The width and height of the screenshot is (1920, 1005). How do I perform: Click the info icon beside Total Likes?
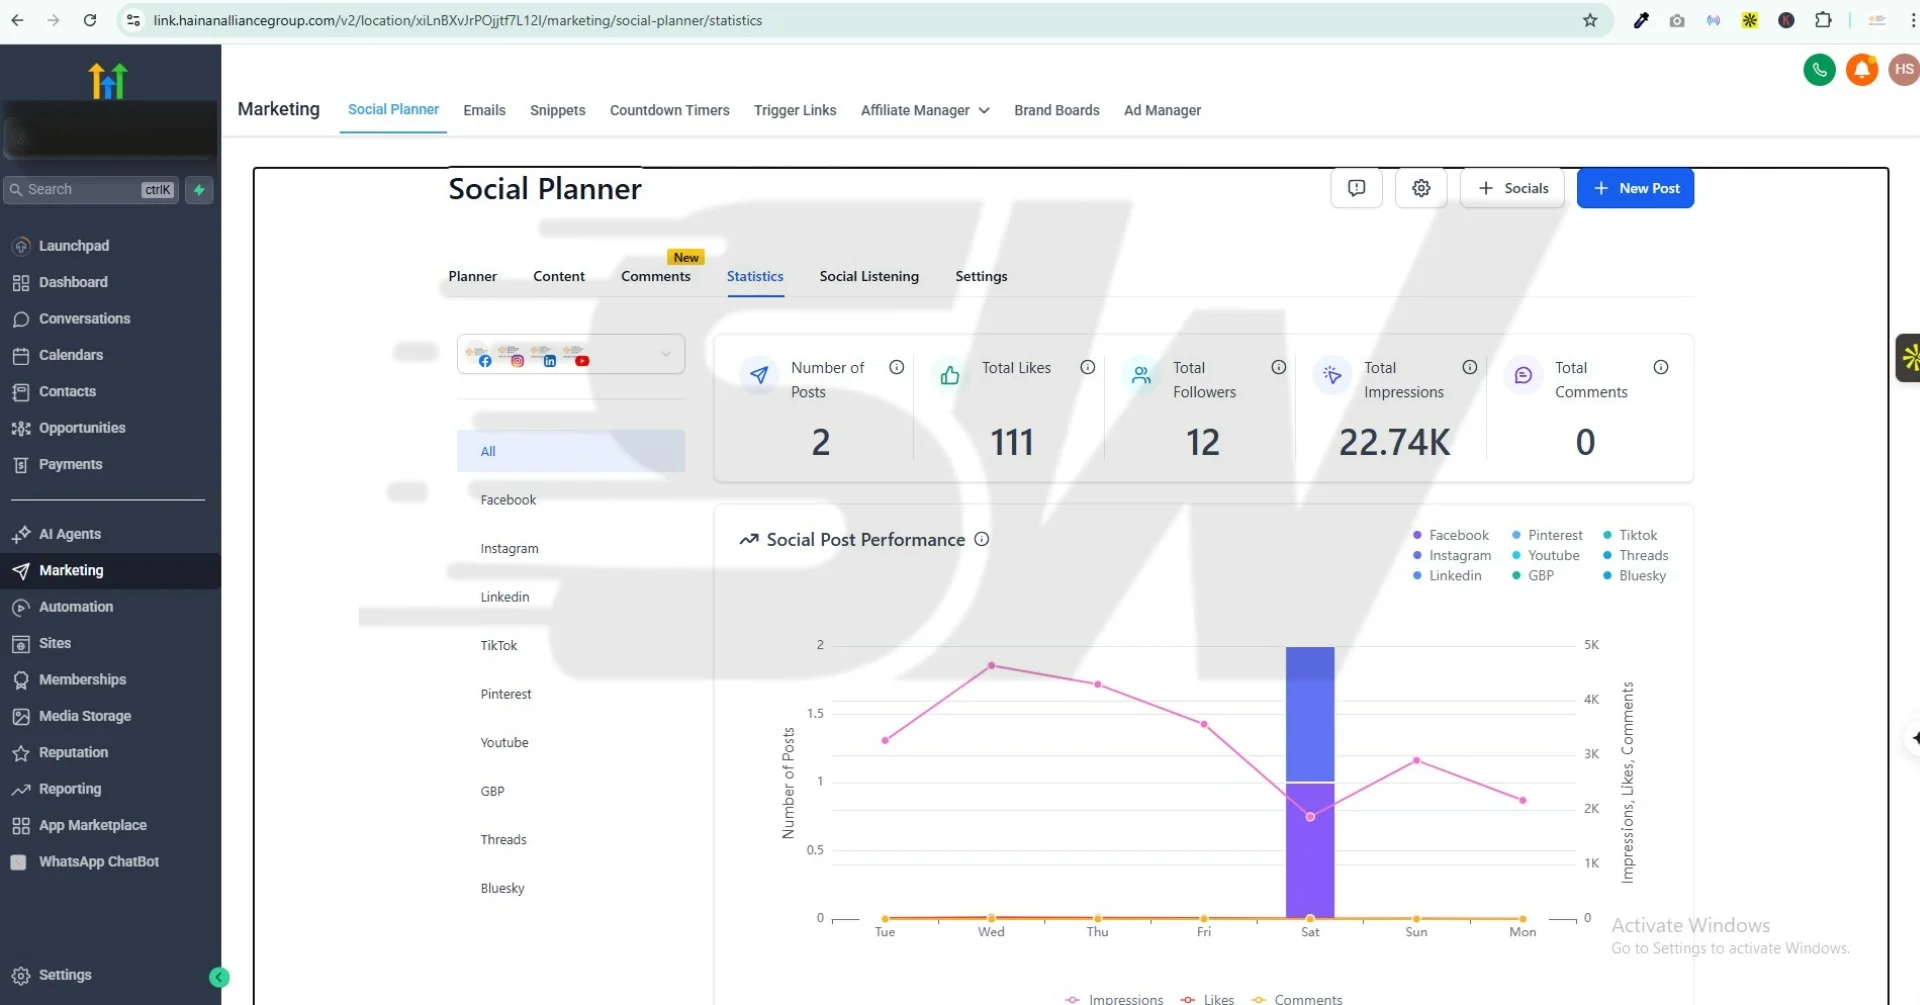click(1087, 368)
